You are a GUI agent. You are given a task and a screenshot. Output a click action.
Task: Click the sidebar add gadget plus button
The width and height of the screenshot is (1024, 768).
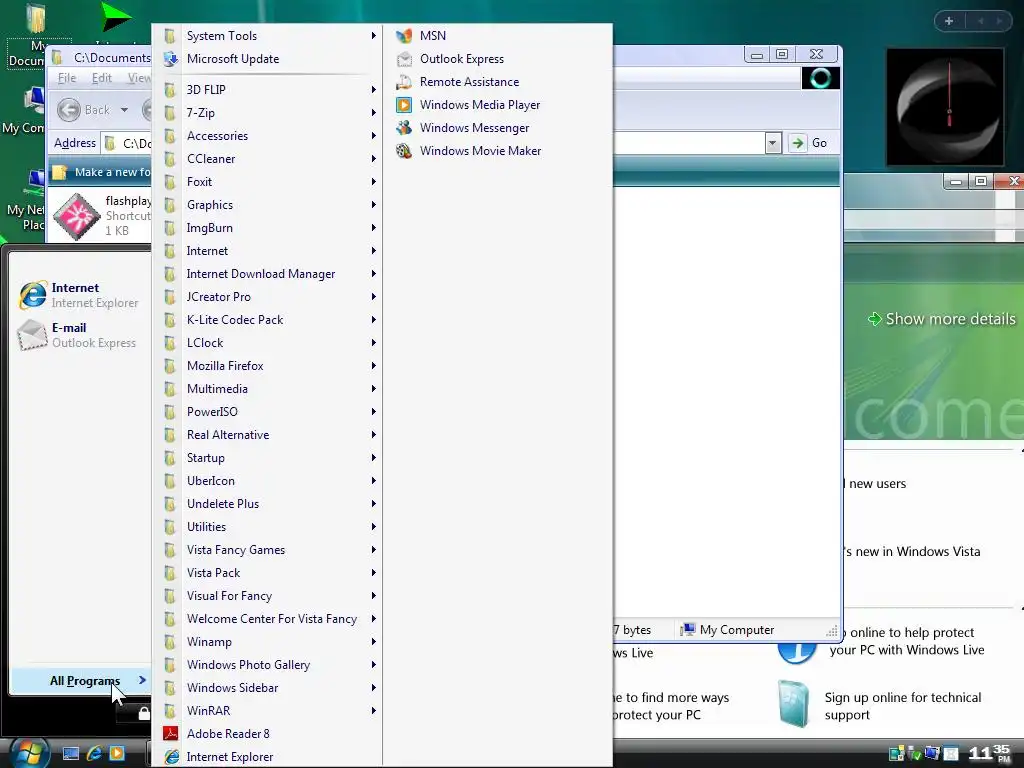[949, 21]
